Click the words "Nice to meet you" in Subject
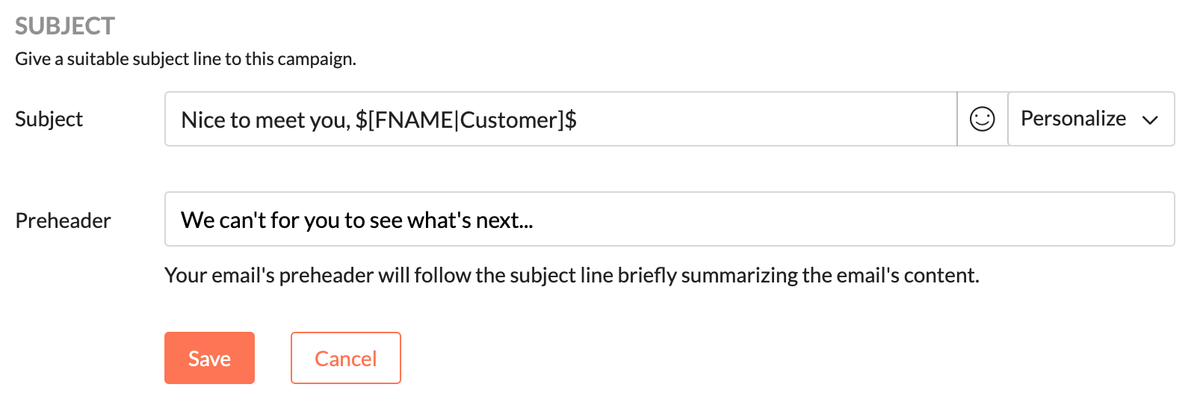The height and width of the screenshot is (411, 1200). pyautogui.click(x=264, y=120)
